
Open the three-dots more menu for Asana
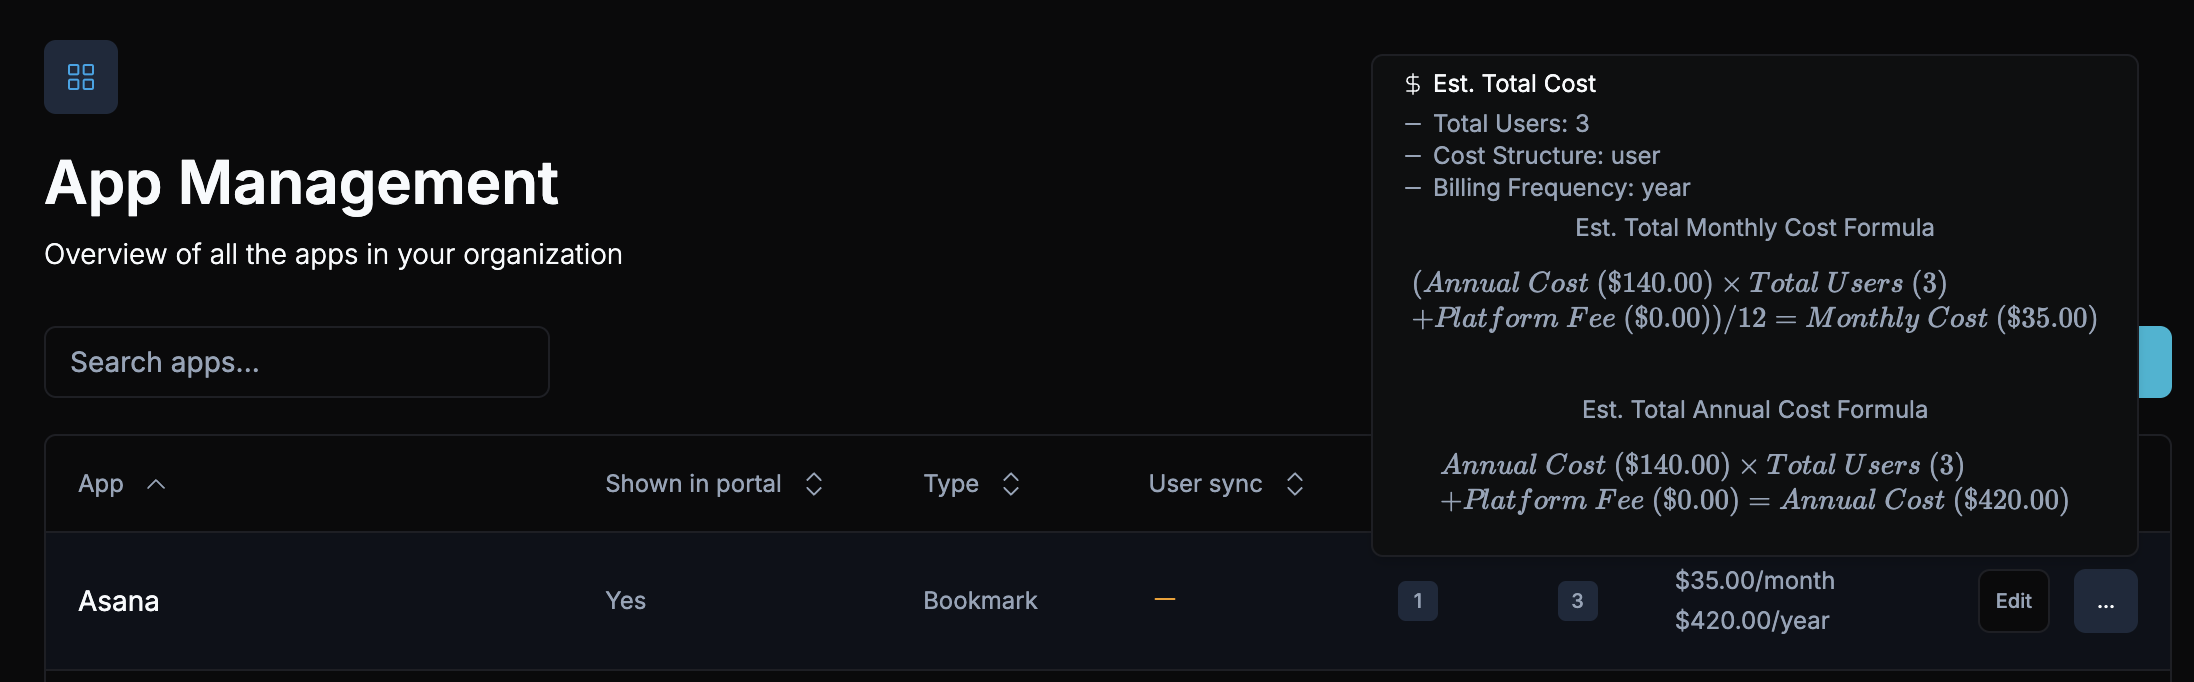2105,601
